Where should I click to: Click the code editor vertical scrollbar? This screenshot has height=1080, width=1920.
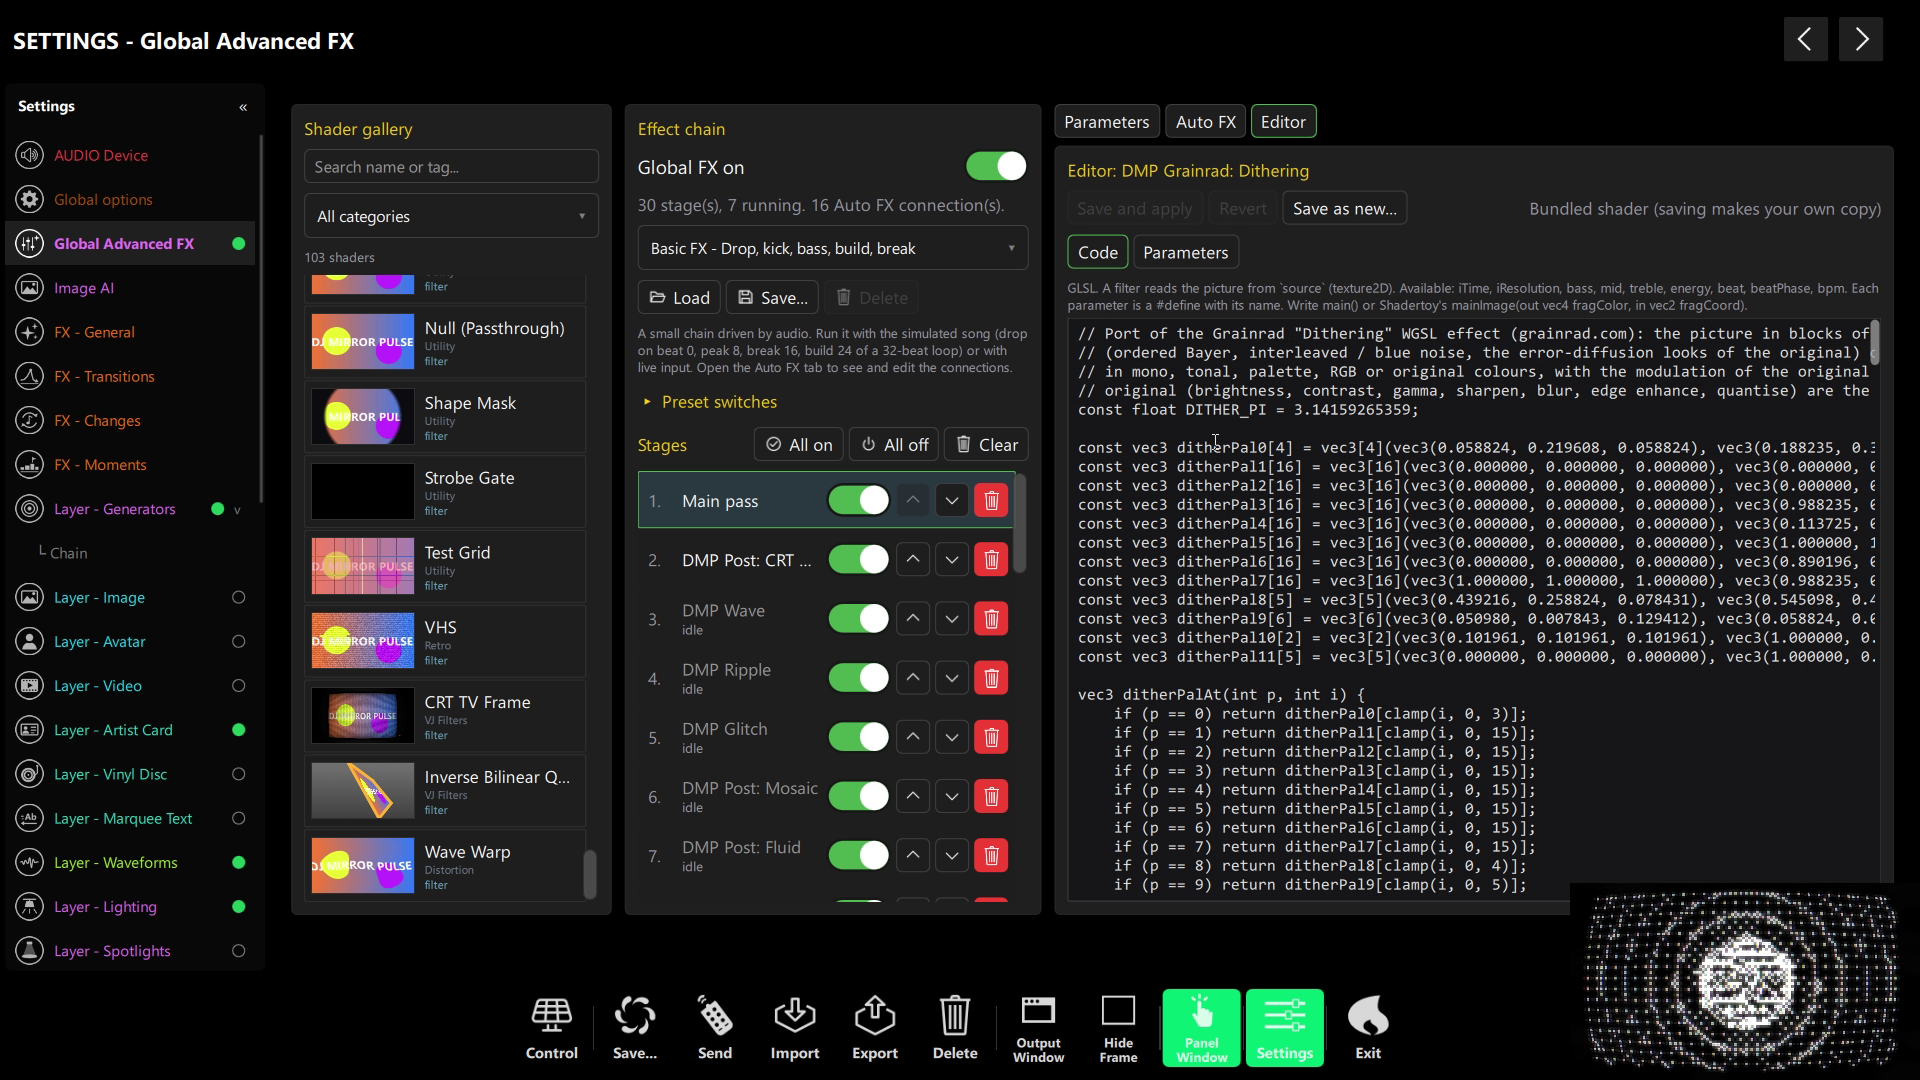pos(1874,343)
